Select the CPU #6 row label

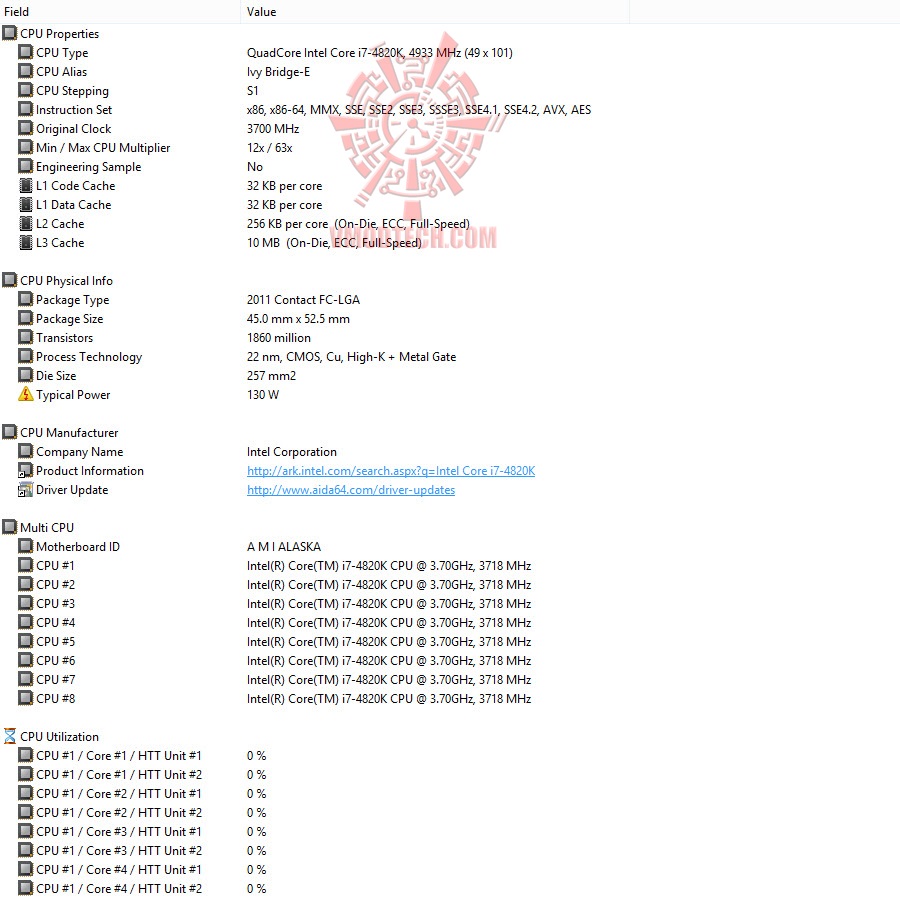56,661
